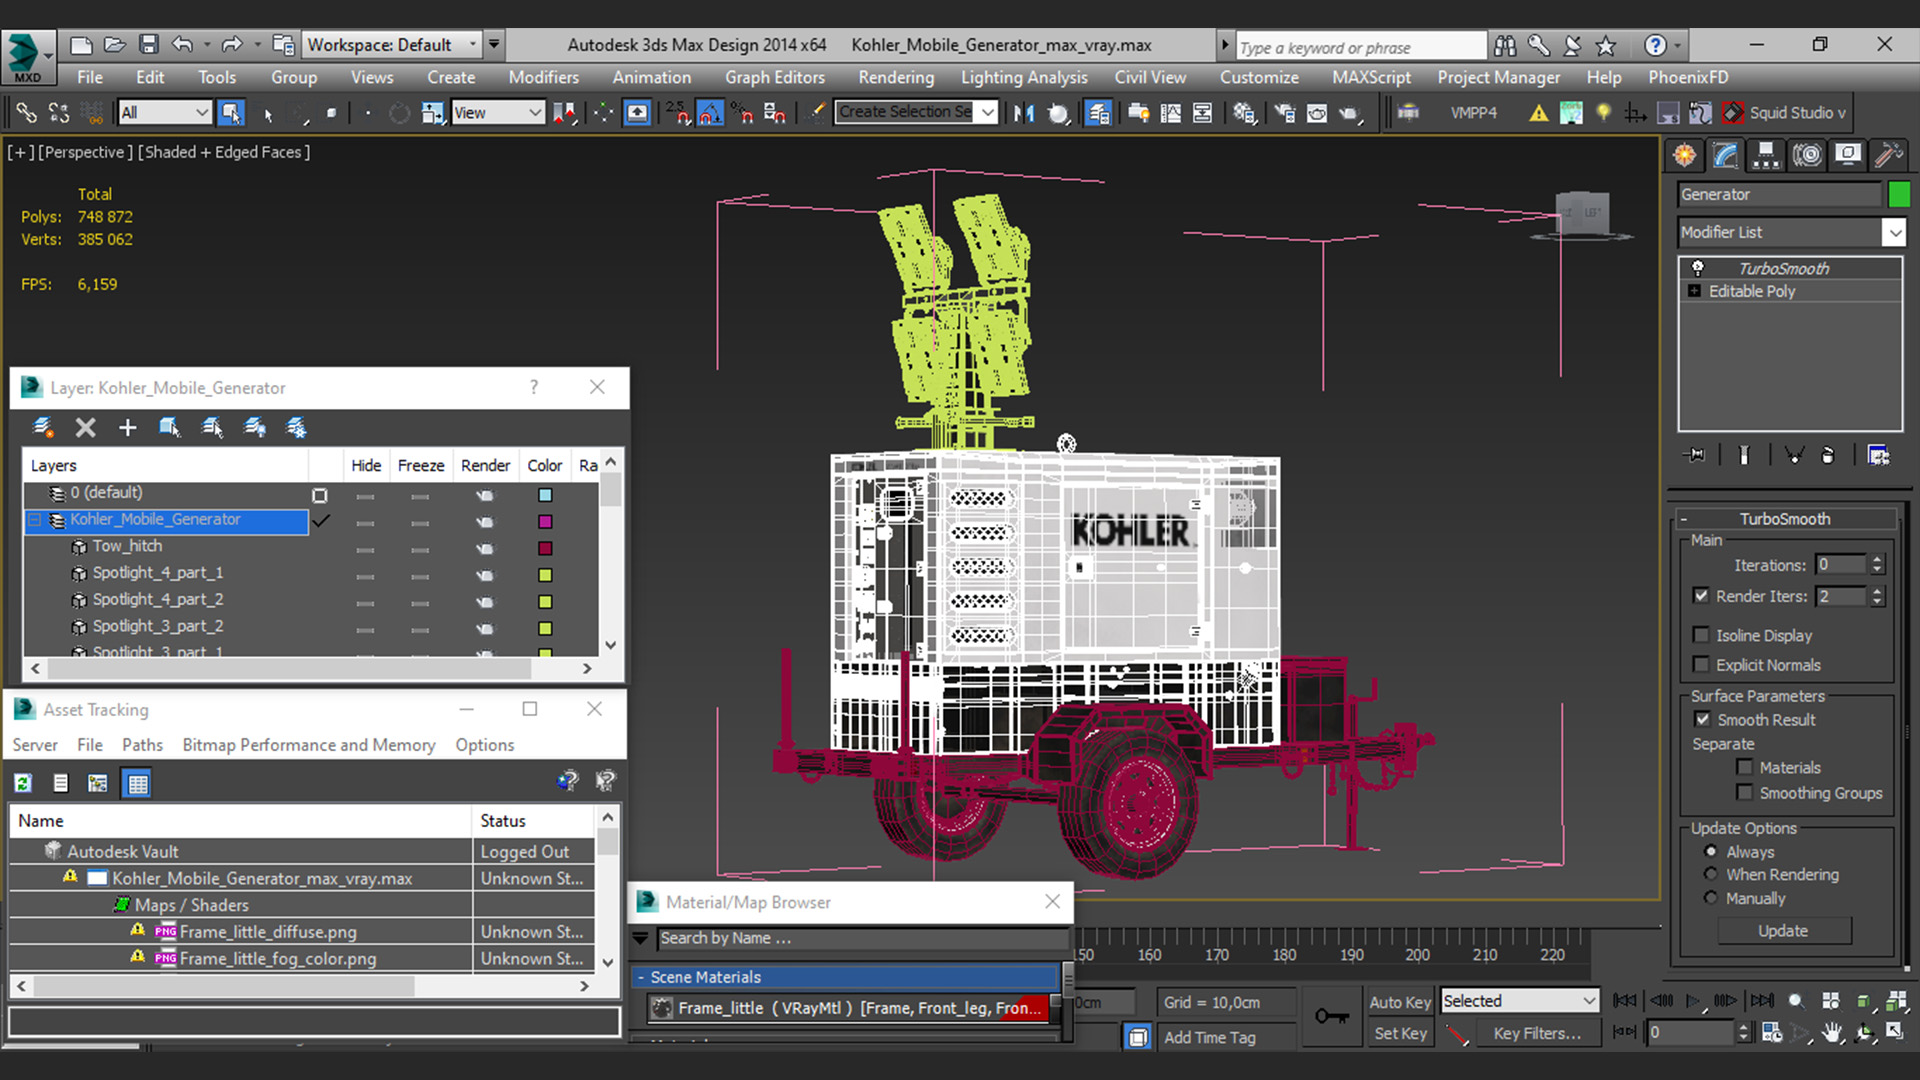This screenshot has width=1920, height=1080.
Task: Open Paths menu in Asset Tracking
Action: coord(142,745)
